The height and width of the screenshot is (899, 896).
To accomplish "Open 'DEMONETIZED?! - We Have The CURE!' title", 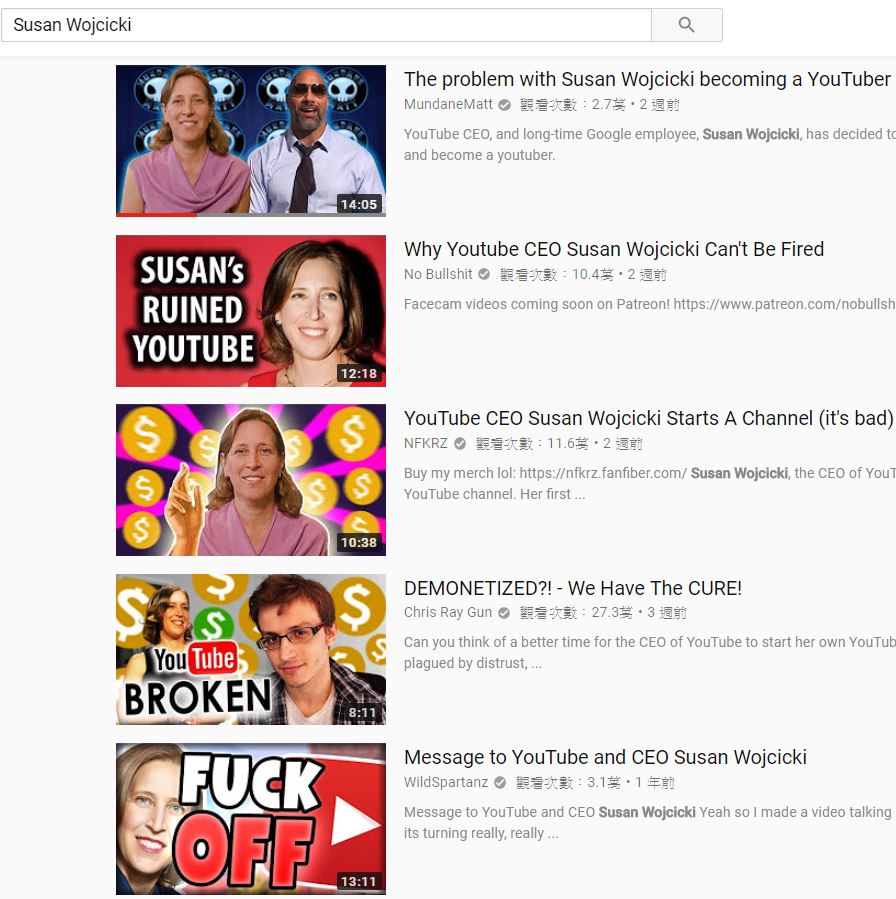I will tap(573, 588).
